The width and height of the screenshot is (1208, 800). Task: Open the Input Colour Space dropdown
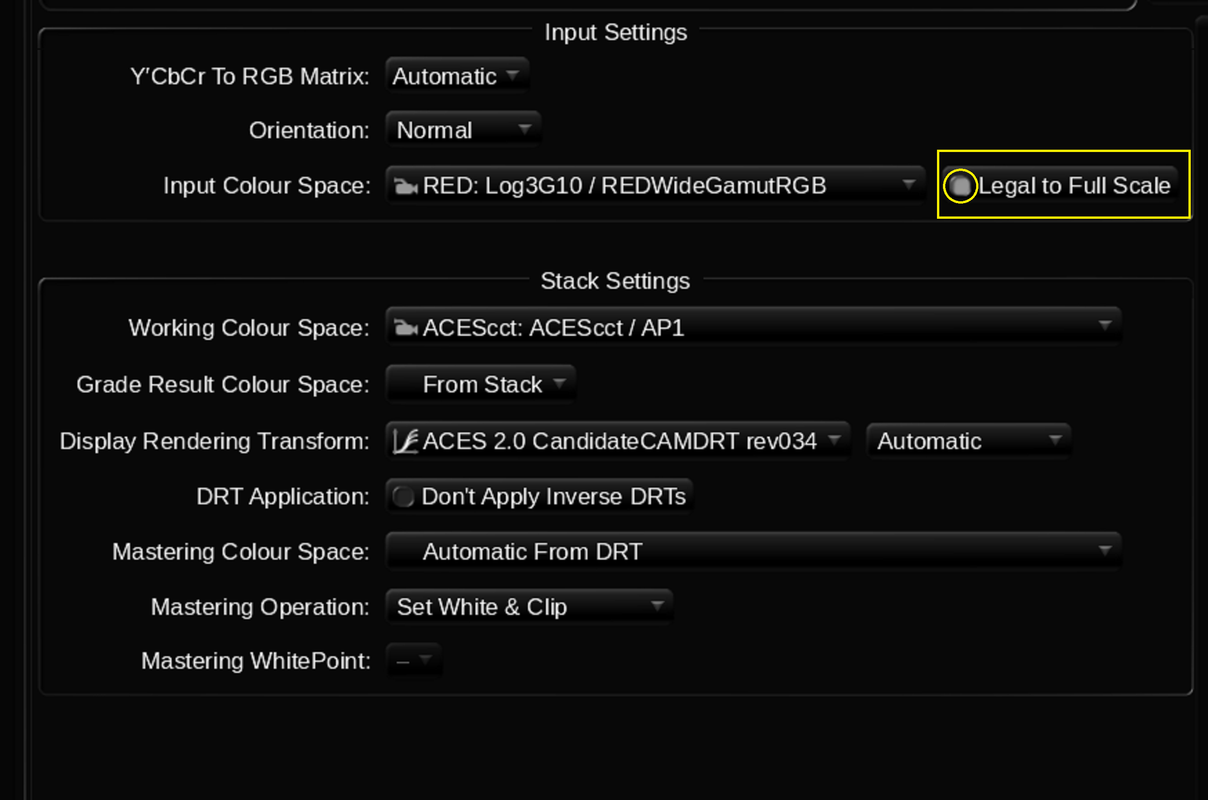click(x=655, y=185)
